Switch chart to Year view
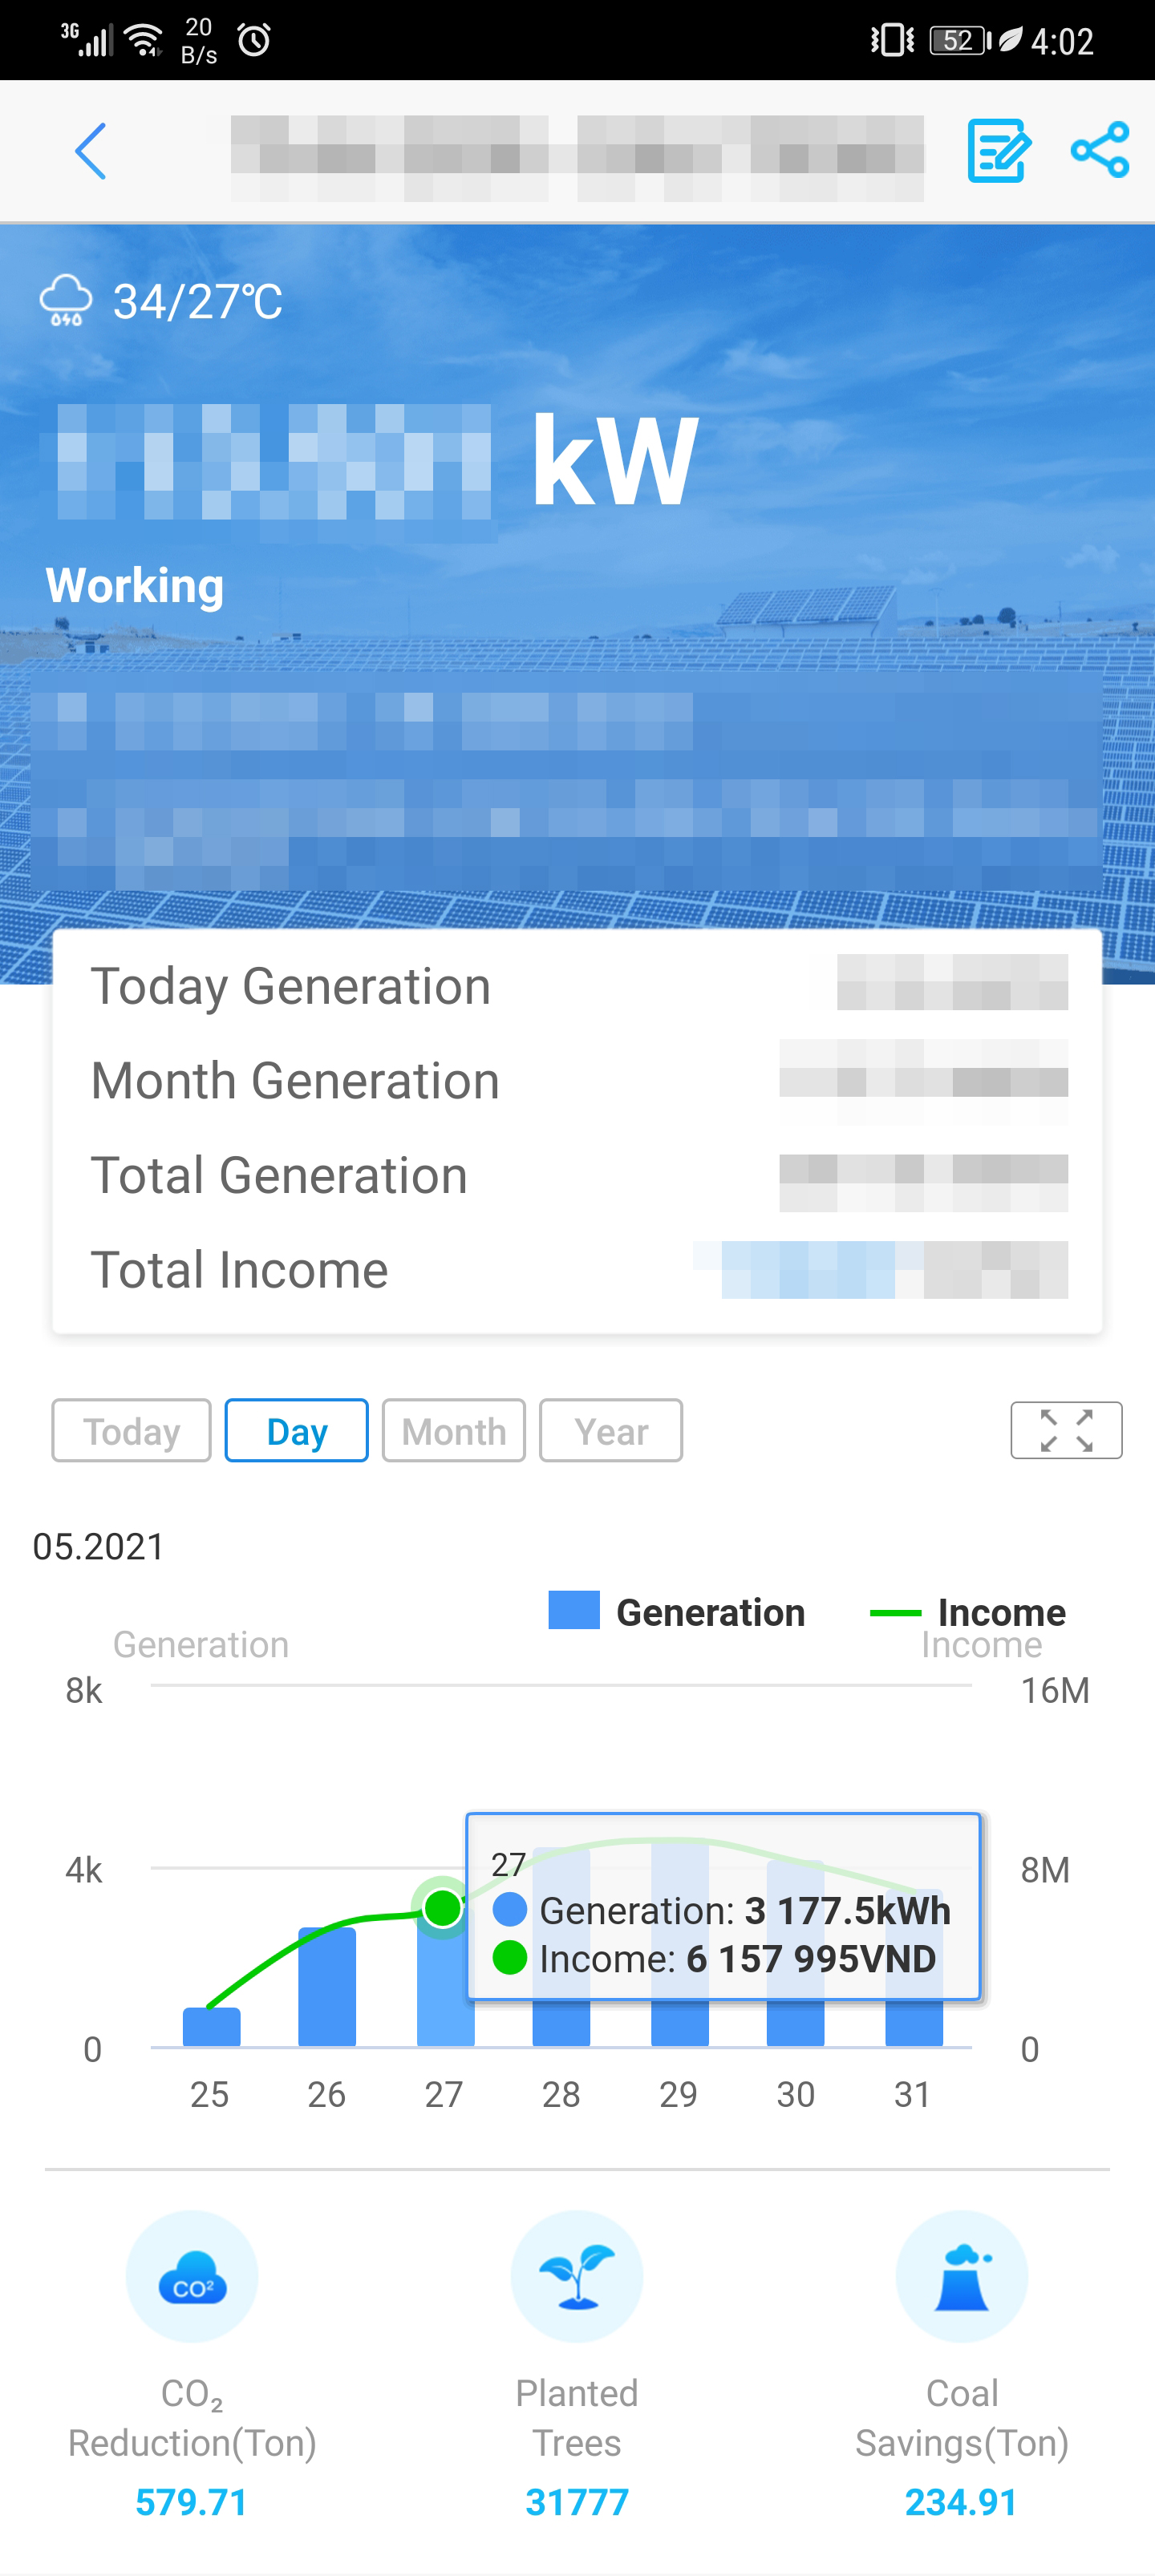Screen dimensions: 1155x2576 tap(611, 1431)
